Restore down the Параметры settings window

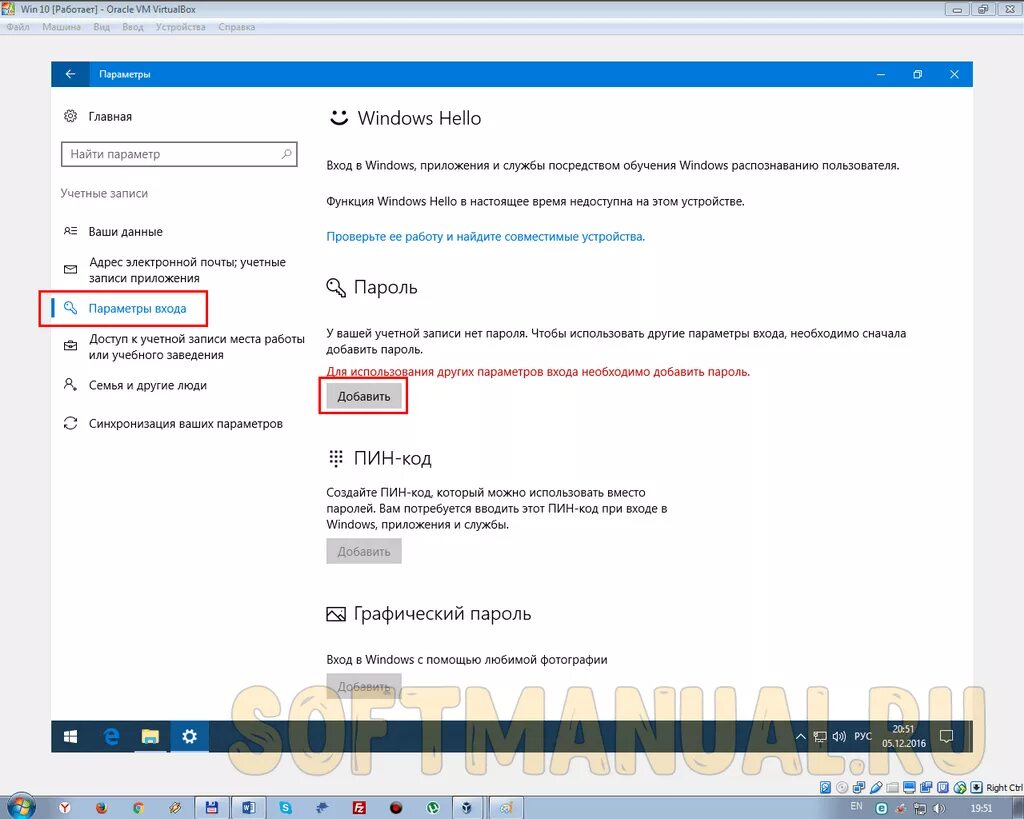tap(918, 74)
